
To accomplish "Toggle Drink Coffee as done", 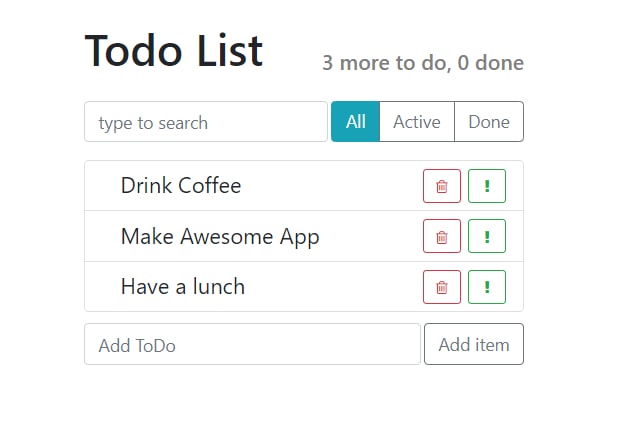I will pos(180,186).
